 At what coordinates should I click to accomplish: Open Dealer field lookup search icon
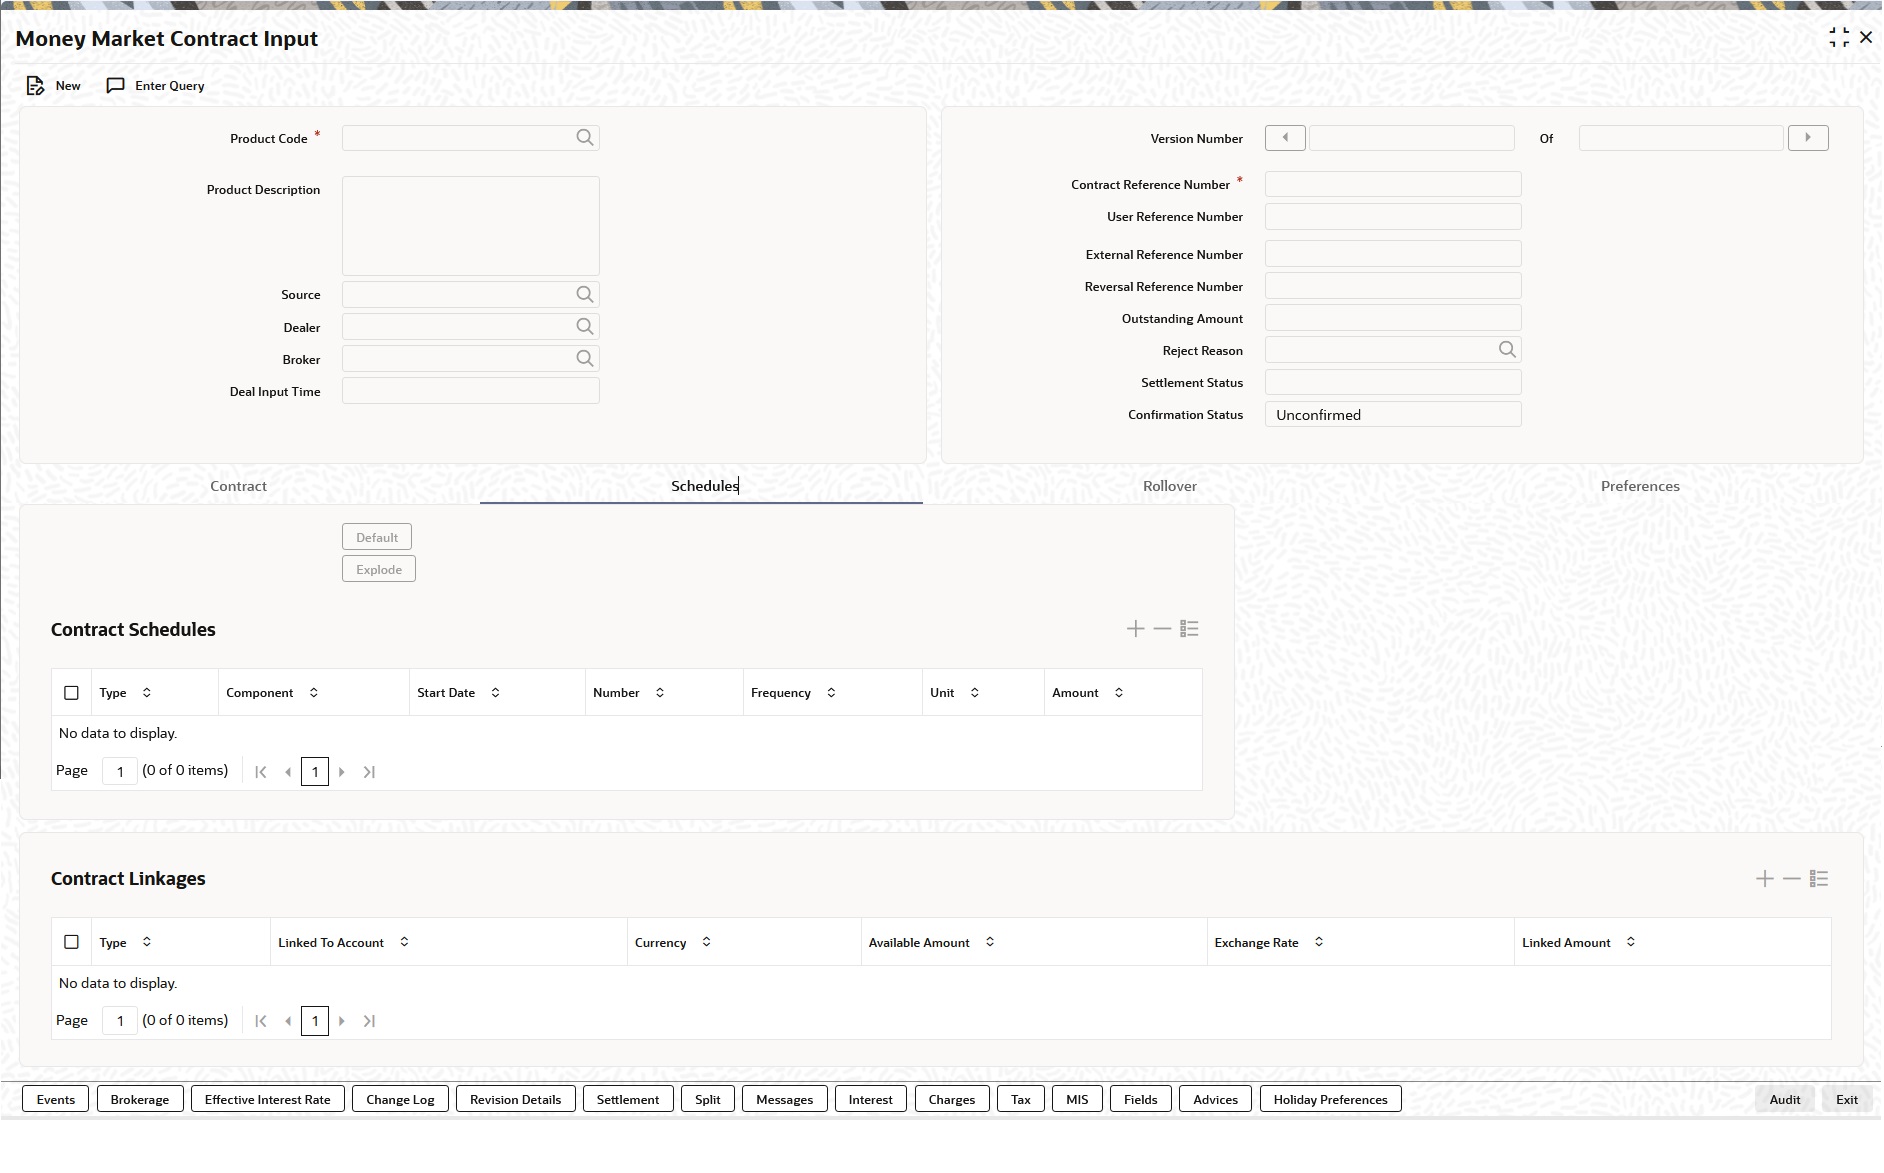pos(585,327)
